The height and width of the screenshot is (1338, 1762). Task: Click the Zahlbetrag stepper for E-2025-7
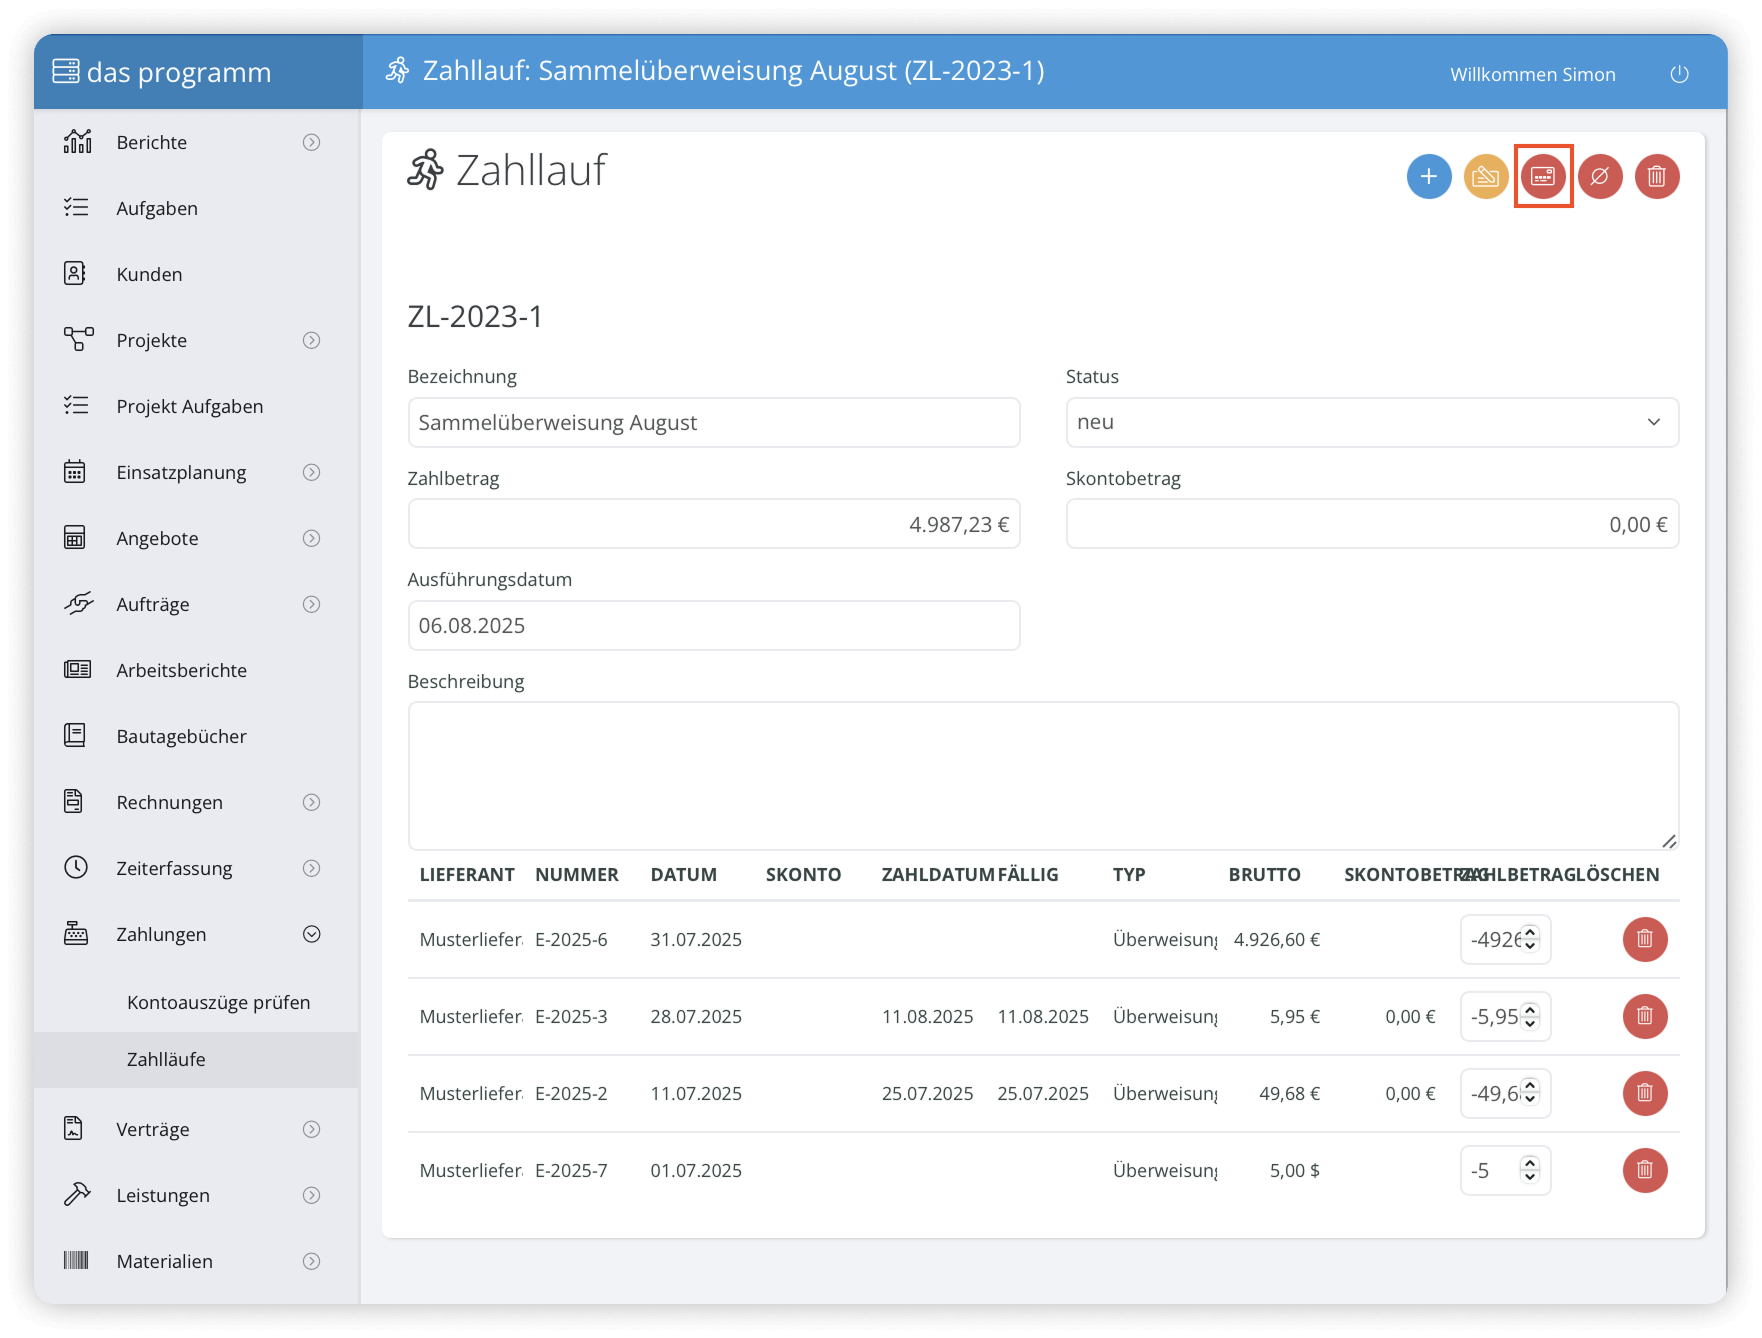tap(1530, 1170)
